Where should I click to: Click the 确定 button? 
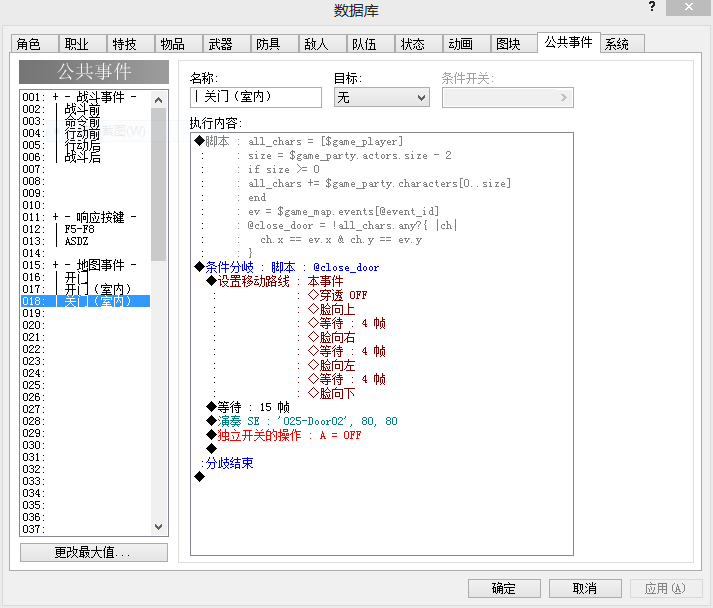pyautogui.click(x=504, y=588)
